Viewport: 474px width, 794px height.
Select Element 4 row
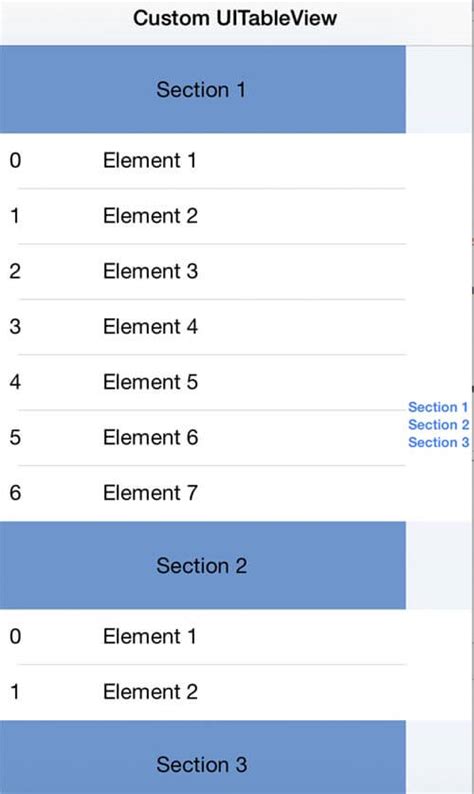203,327
